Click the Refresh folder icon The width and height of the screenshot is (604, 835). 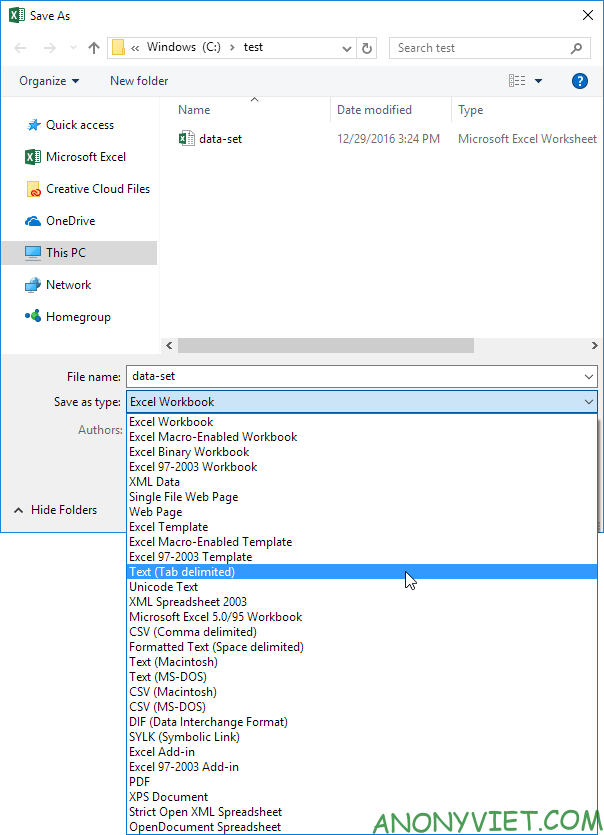point(367,48)
